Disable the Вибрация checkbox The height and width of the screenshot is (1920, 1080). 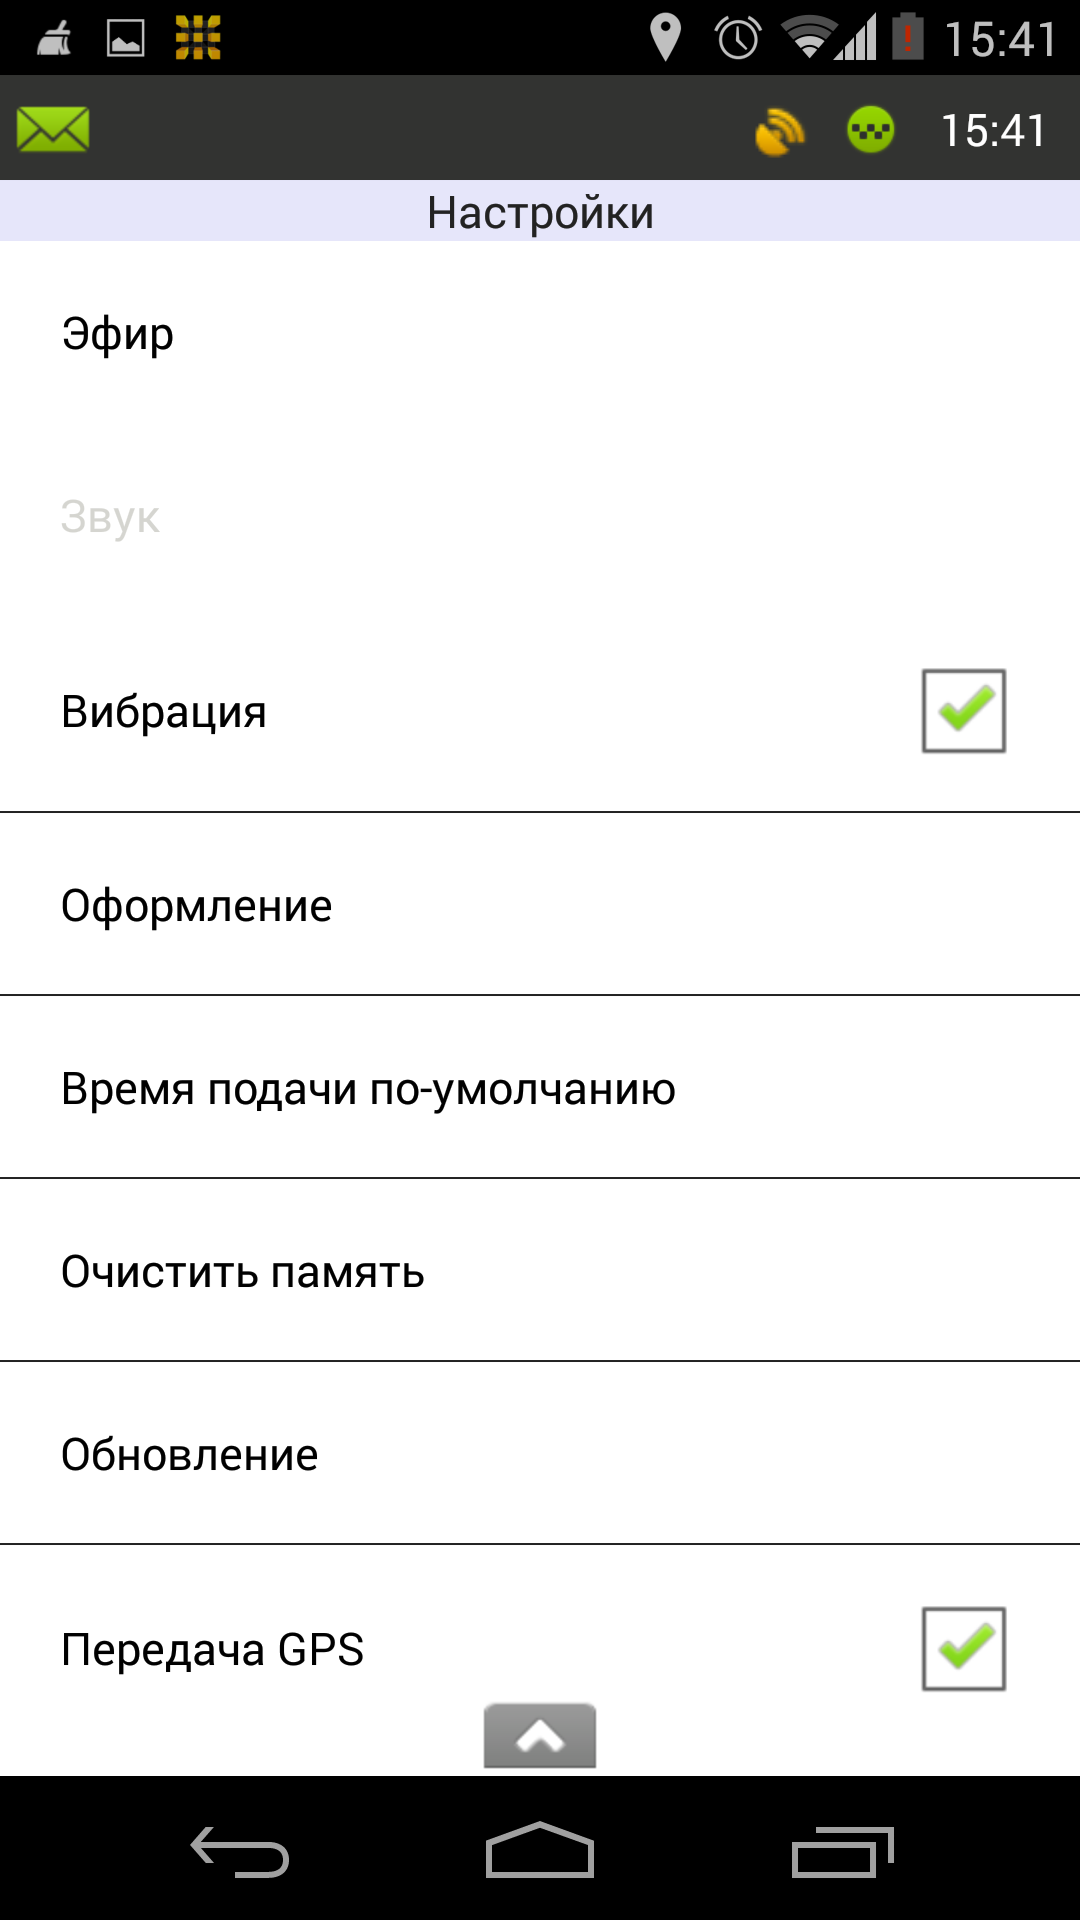(x=963, y=711)
